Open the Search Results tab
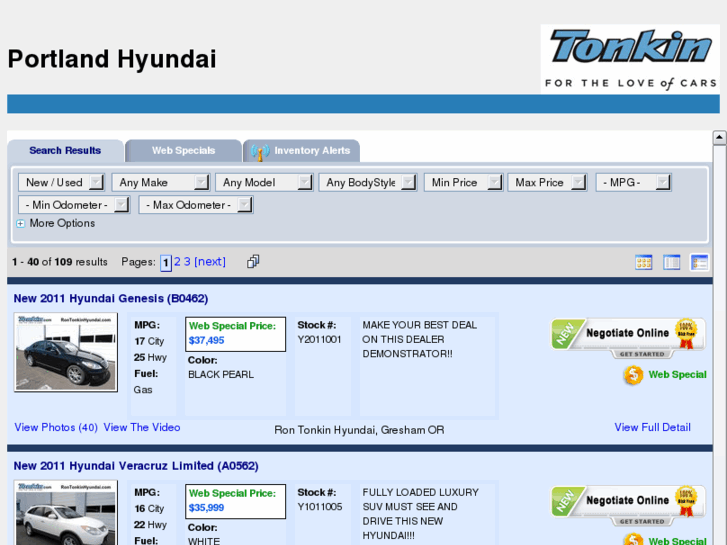Screen dimensions: 727x545 tap(65, 151)
